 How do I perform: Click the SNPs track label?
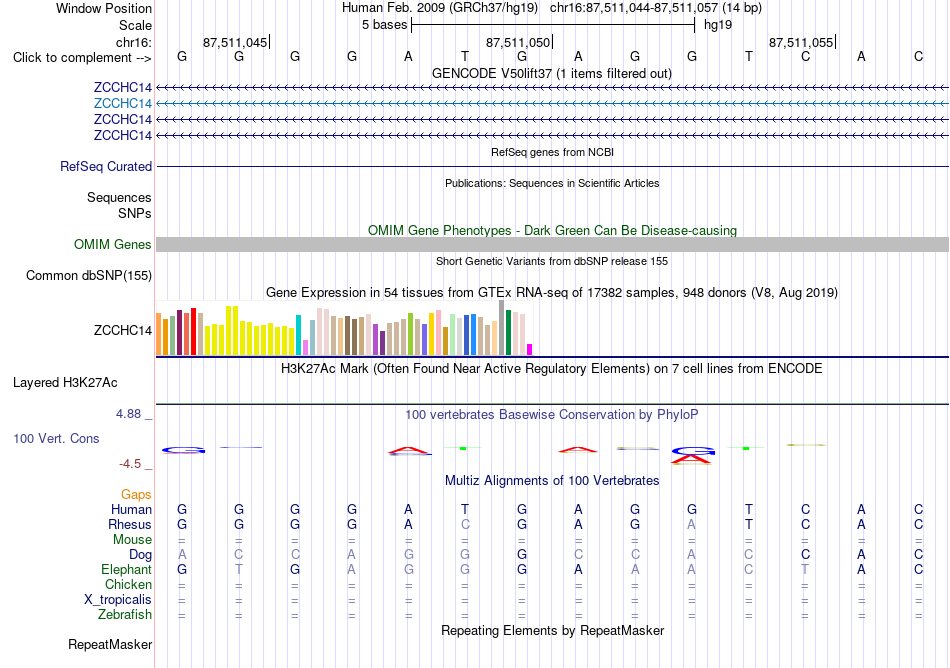tap(135, 213)
